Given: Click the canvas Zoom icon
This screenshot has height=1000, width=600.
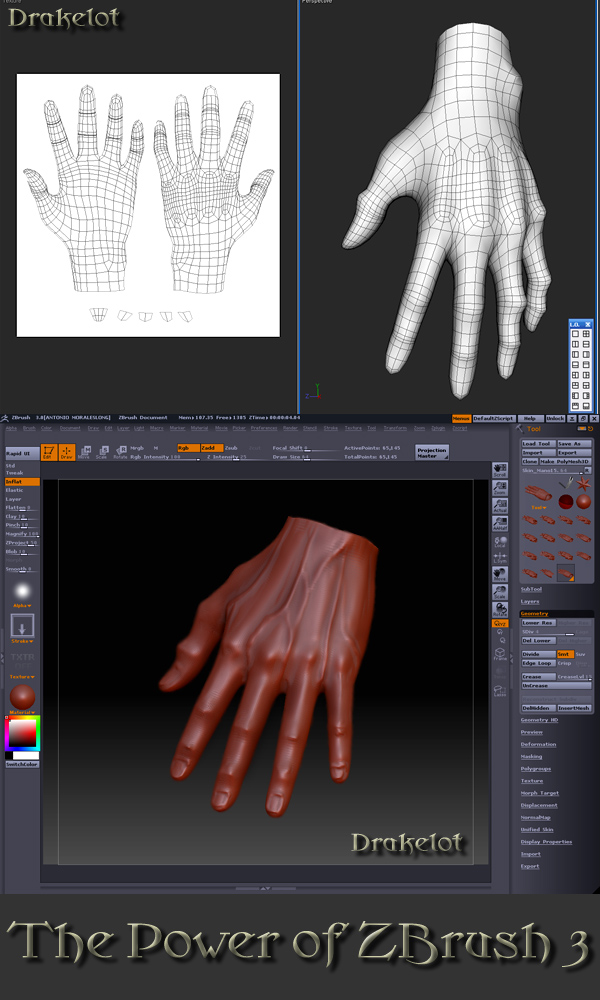Looking at the screenshot, I should click(500, 489).
